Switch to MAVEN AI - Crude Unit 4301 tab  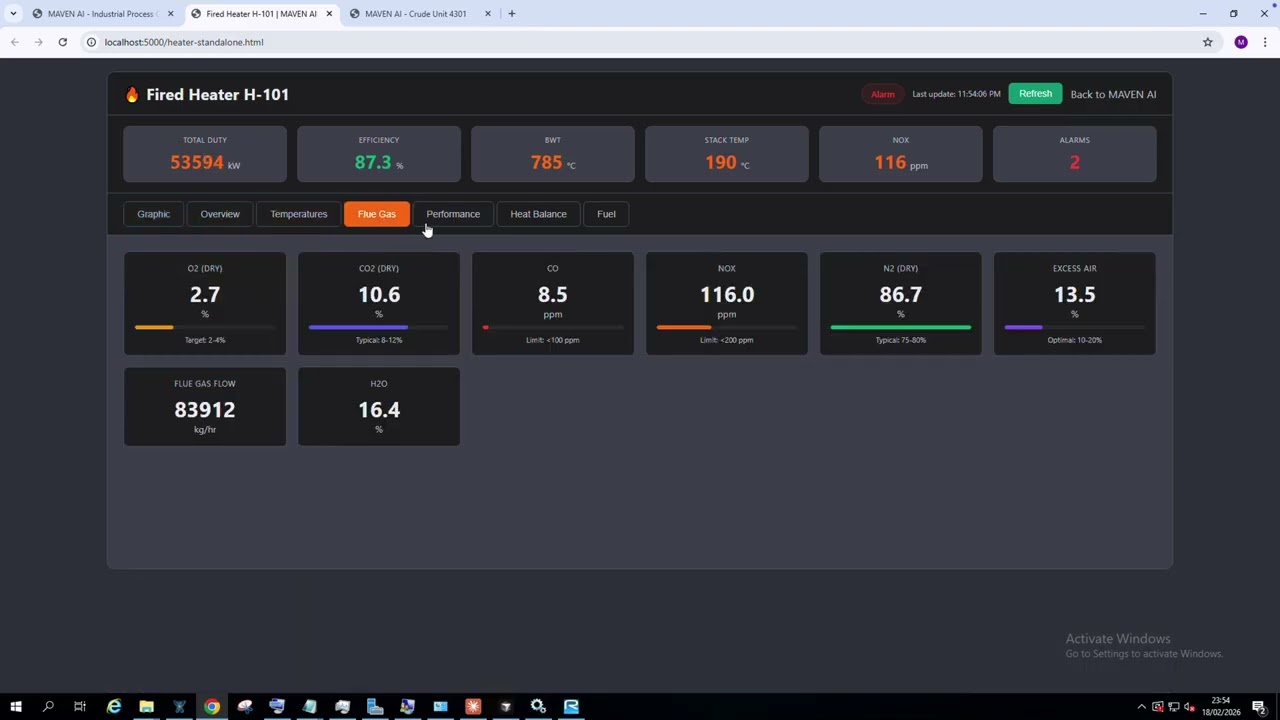tap(416, 14)
